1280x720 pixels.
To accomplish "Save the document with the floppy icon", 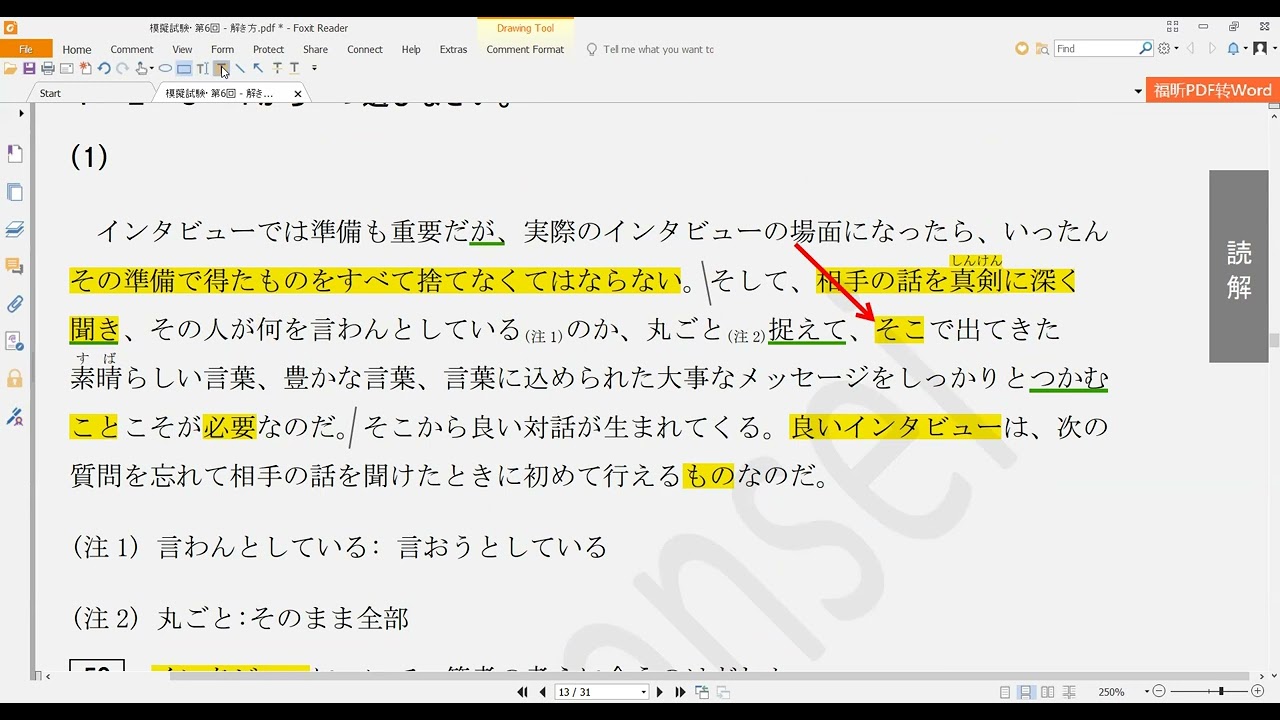I will 29,69.
